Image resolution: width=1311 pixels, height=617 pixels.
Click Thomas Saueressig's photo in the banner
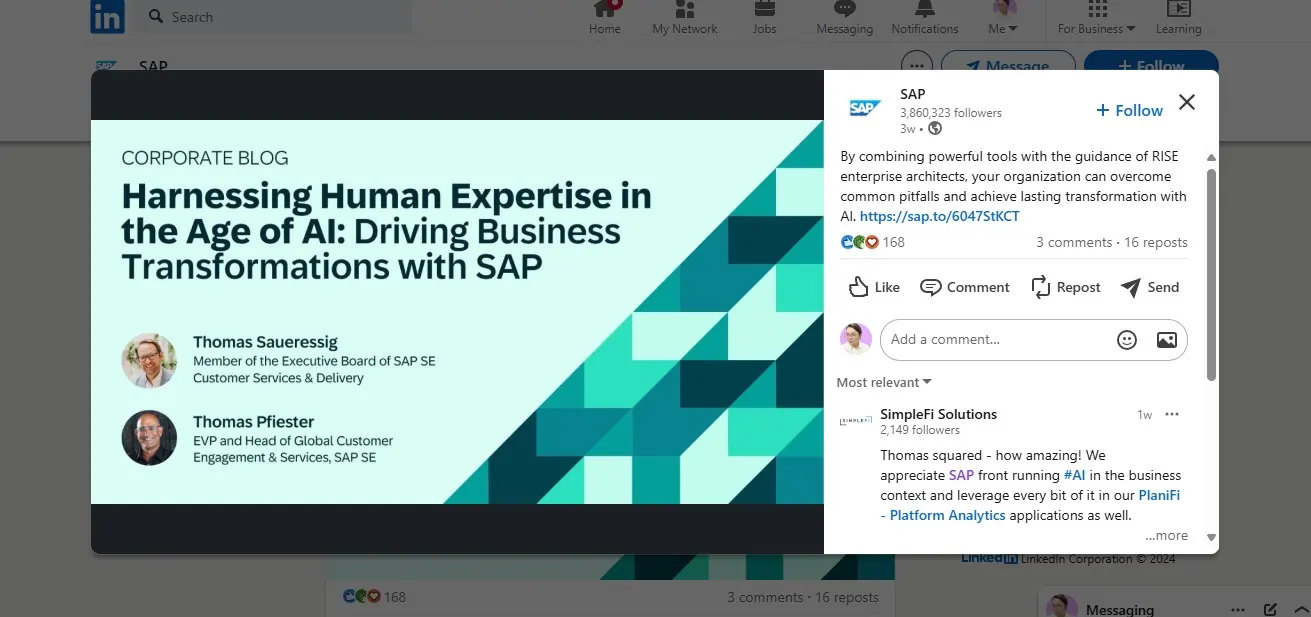point(149,360)
